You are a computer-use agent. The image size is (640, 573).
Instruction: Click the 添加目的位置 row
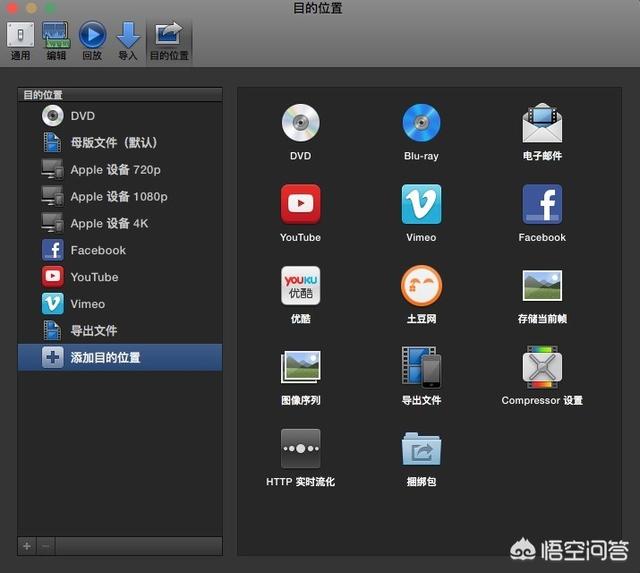[x=120, y=358]
